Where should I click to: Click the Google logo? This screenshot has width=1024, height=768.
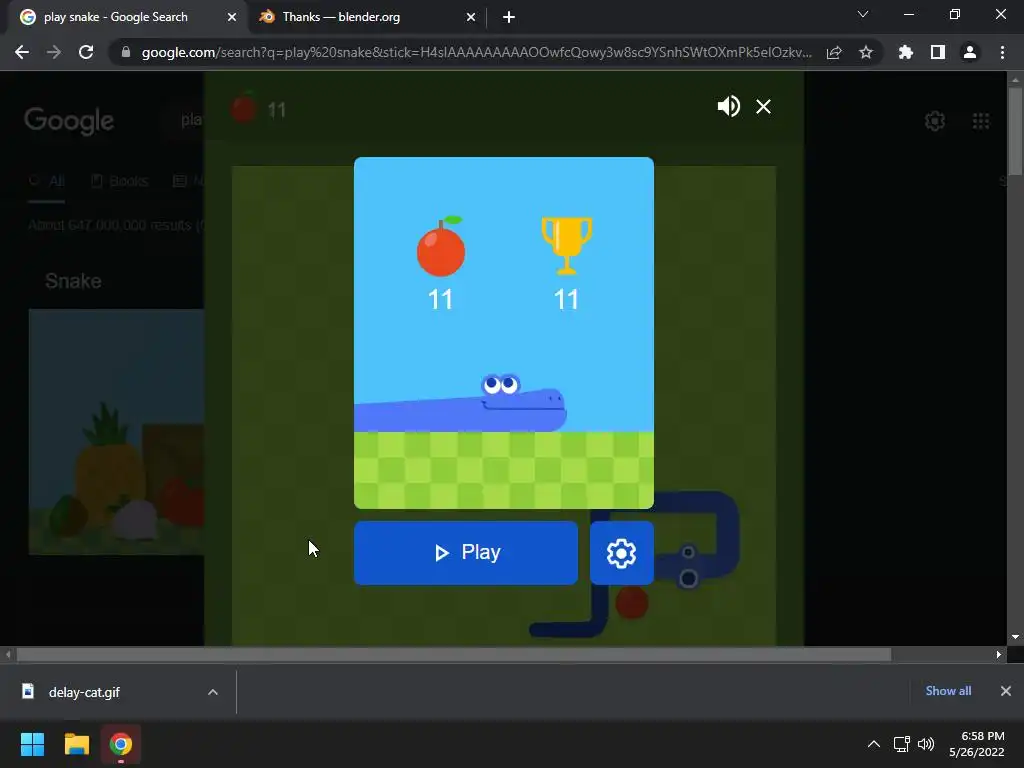coord(69,121)
